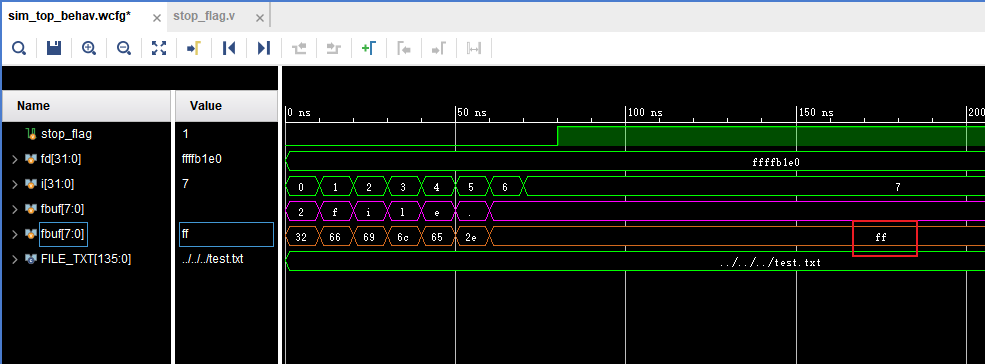This screenshot has width=985, height=364.
Task: Expand the i[31:0] signal
Action: [15, 184]
